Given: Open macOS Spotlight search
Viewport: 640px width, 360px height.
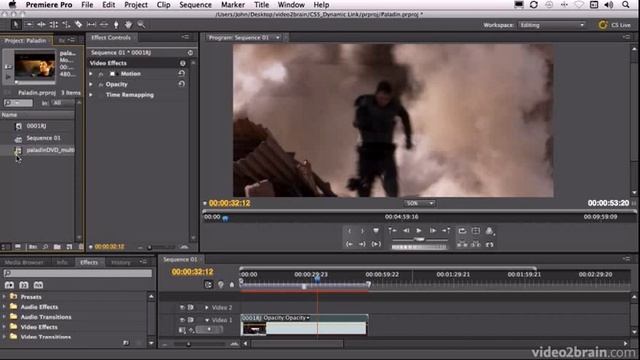Looking at the screenshot, I should [626, 5].
